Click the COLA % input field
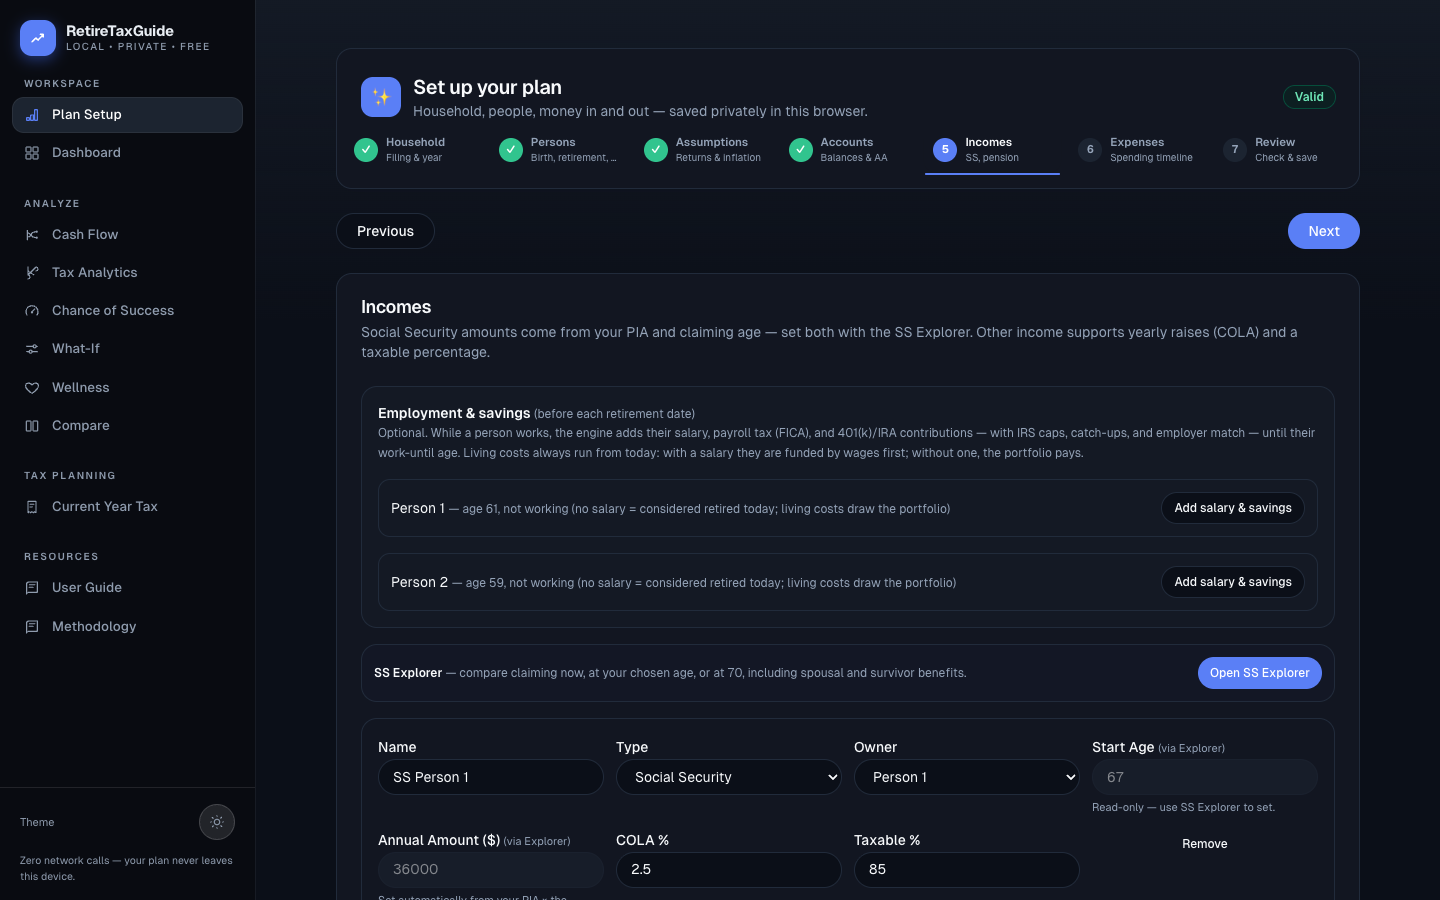This screenshot has width=1440, height=900. pyautogui.click(x=729, y=870)
